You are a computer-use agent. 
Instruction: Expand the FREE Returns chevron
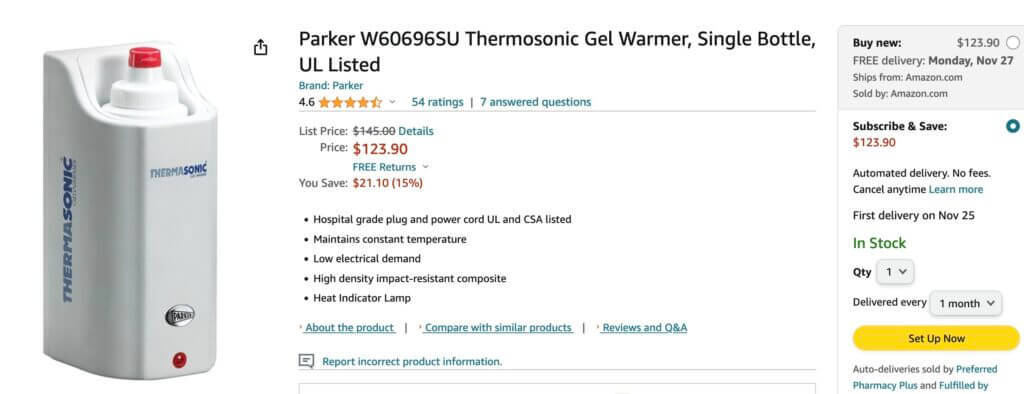point(426,167)
